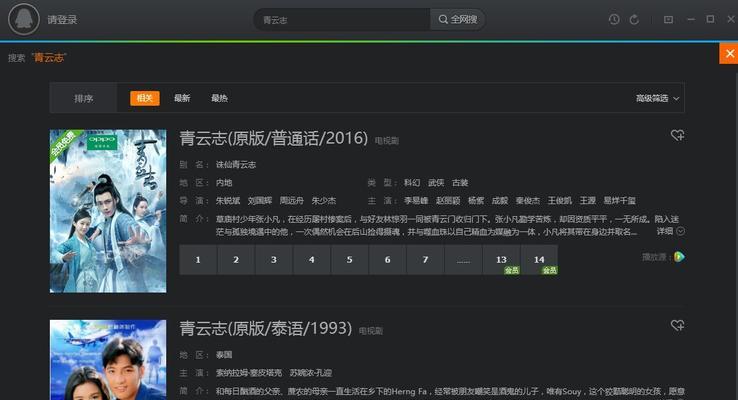738x400 pixels.
Task: Open the 青云志 2016 poster thumbnail
Action: click(x=108, y=211)
